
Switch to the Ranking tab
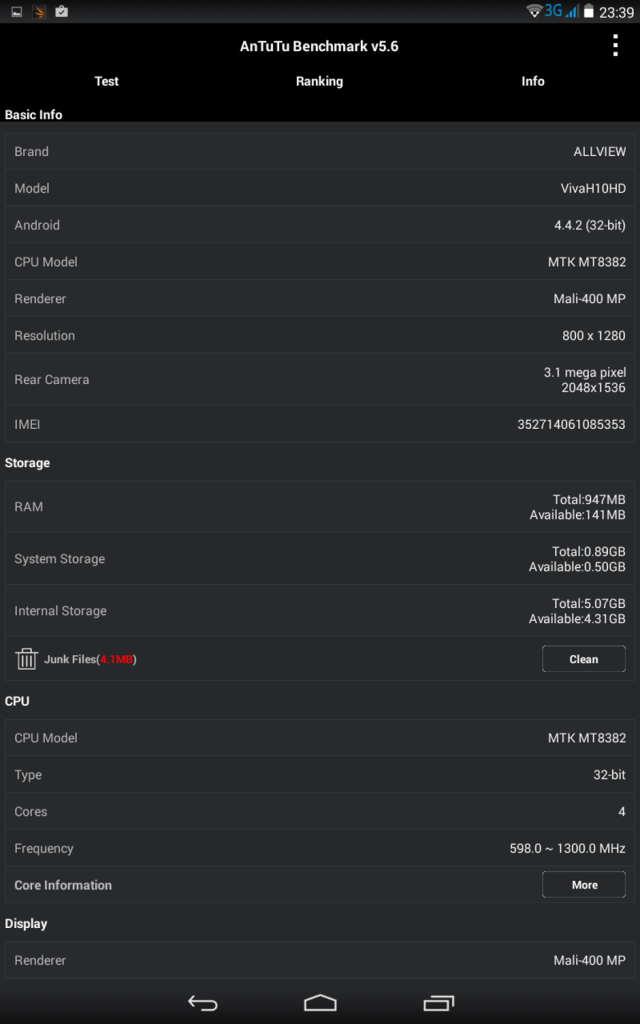click(319, 81)
